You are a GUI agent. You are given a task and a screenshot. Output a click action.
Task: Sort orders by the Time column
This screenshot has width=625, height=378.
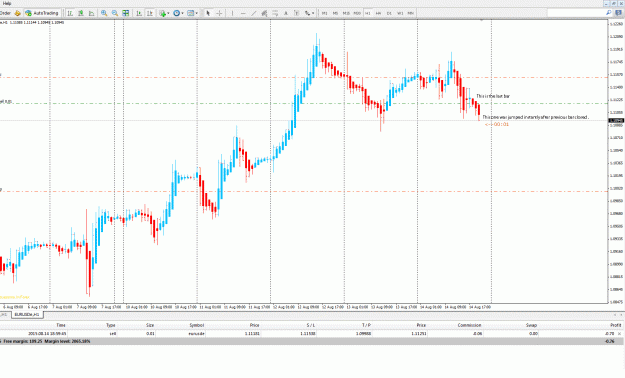pyautogui.click(x=61, y=325)
